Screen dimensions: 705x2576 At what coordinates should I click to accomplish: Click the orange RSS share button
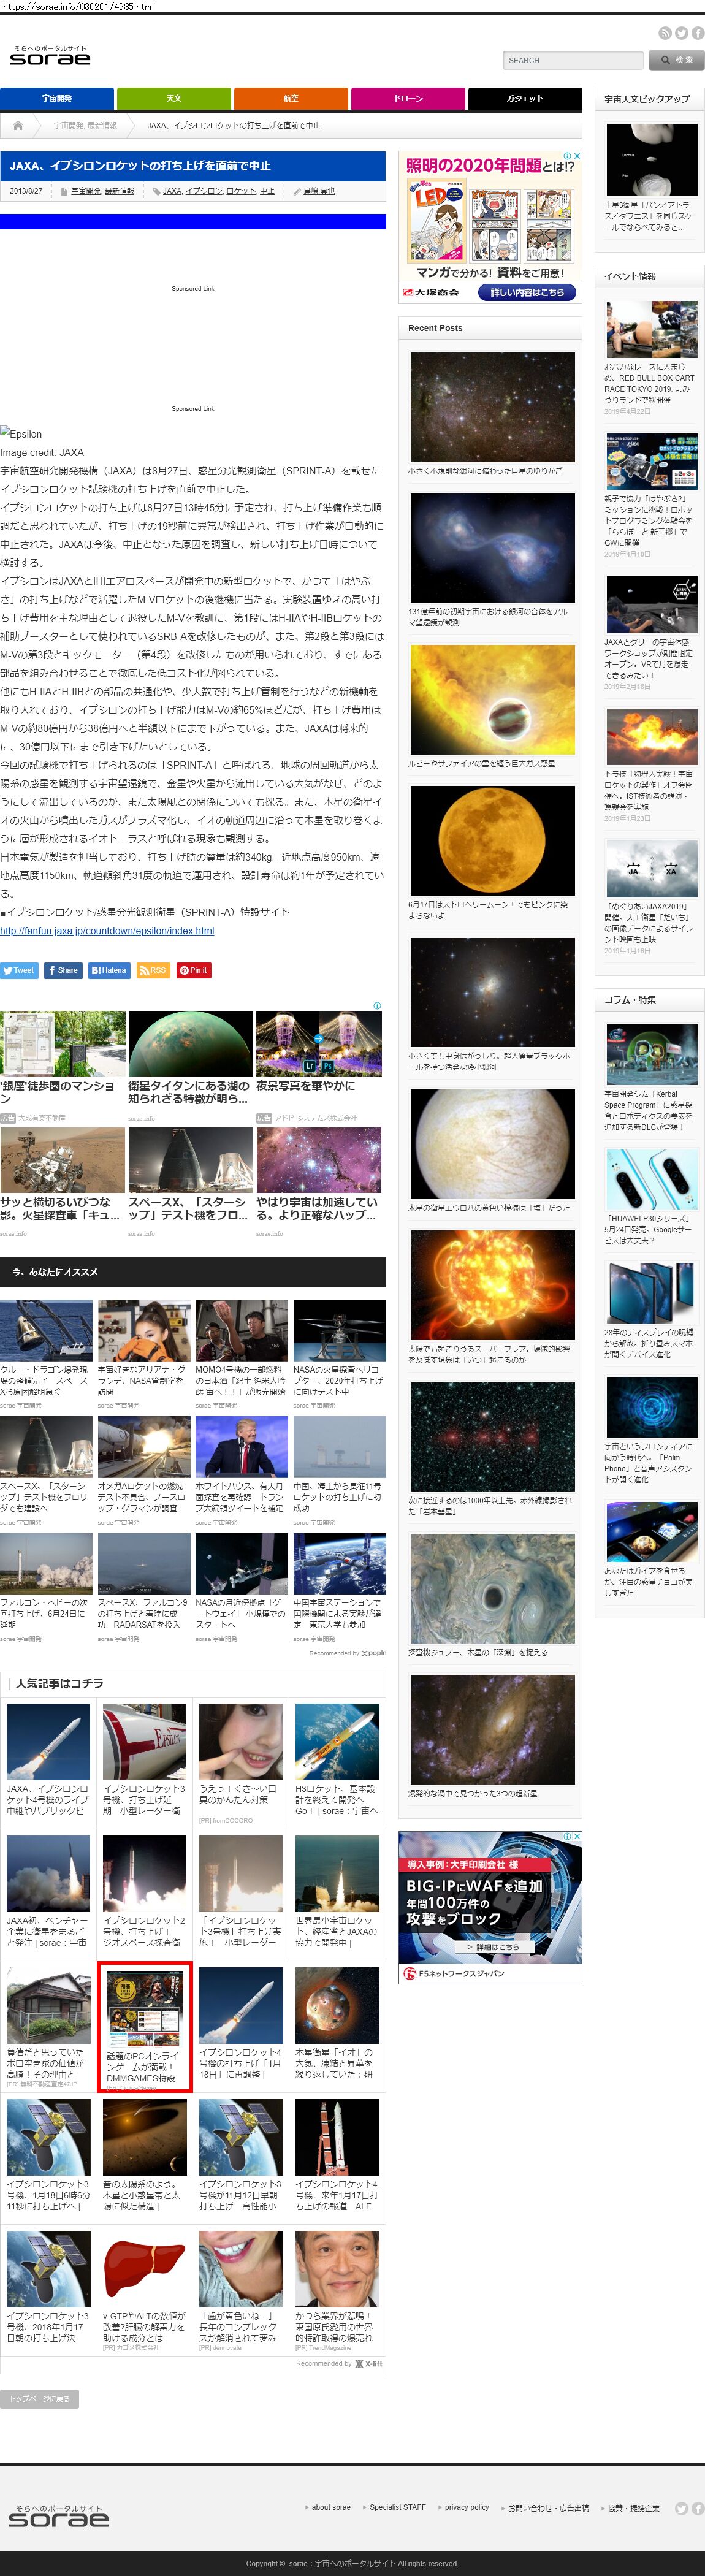pos(153,970)
